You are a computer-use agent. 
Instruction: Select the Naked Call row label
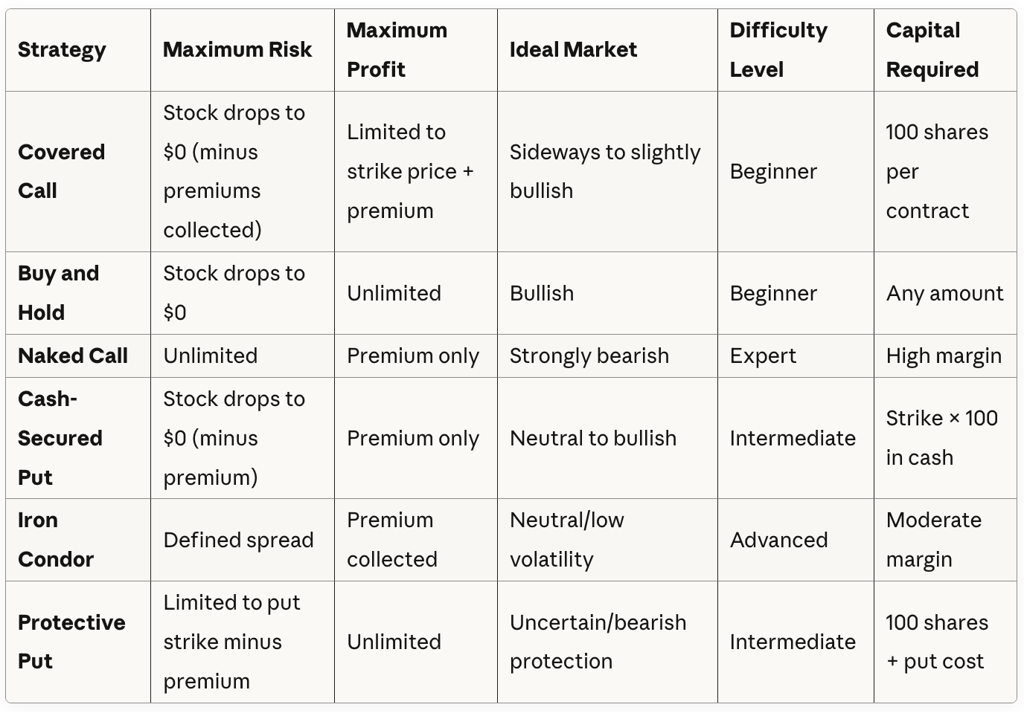73,356
